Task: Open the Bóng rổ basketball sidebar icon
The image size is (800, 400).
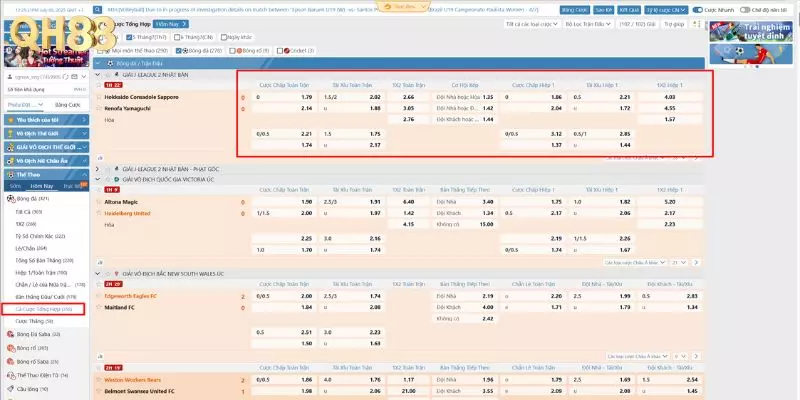Action: [12, 347]
